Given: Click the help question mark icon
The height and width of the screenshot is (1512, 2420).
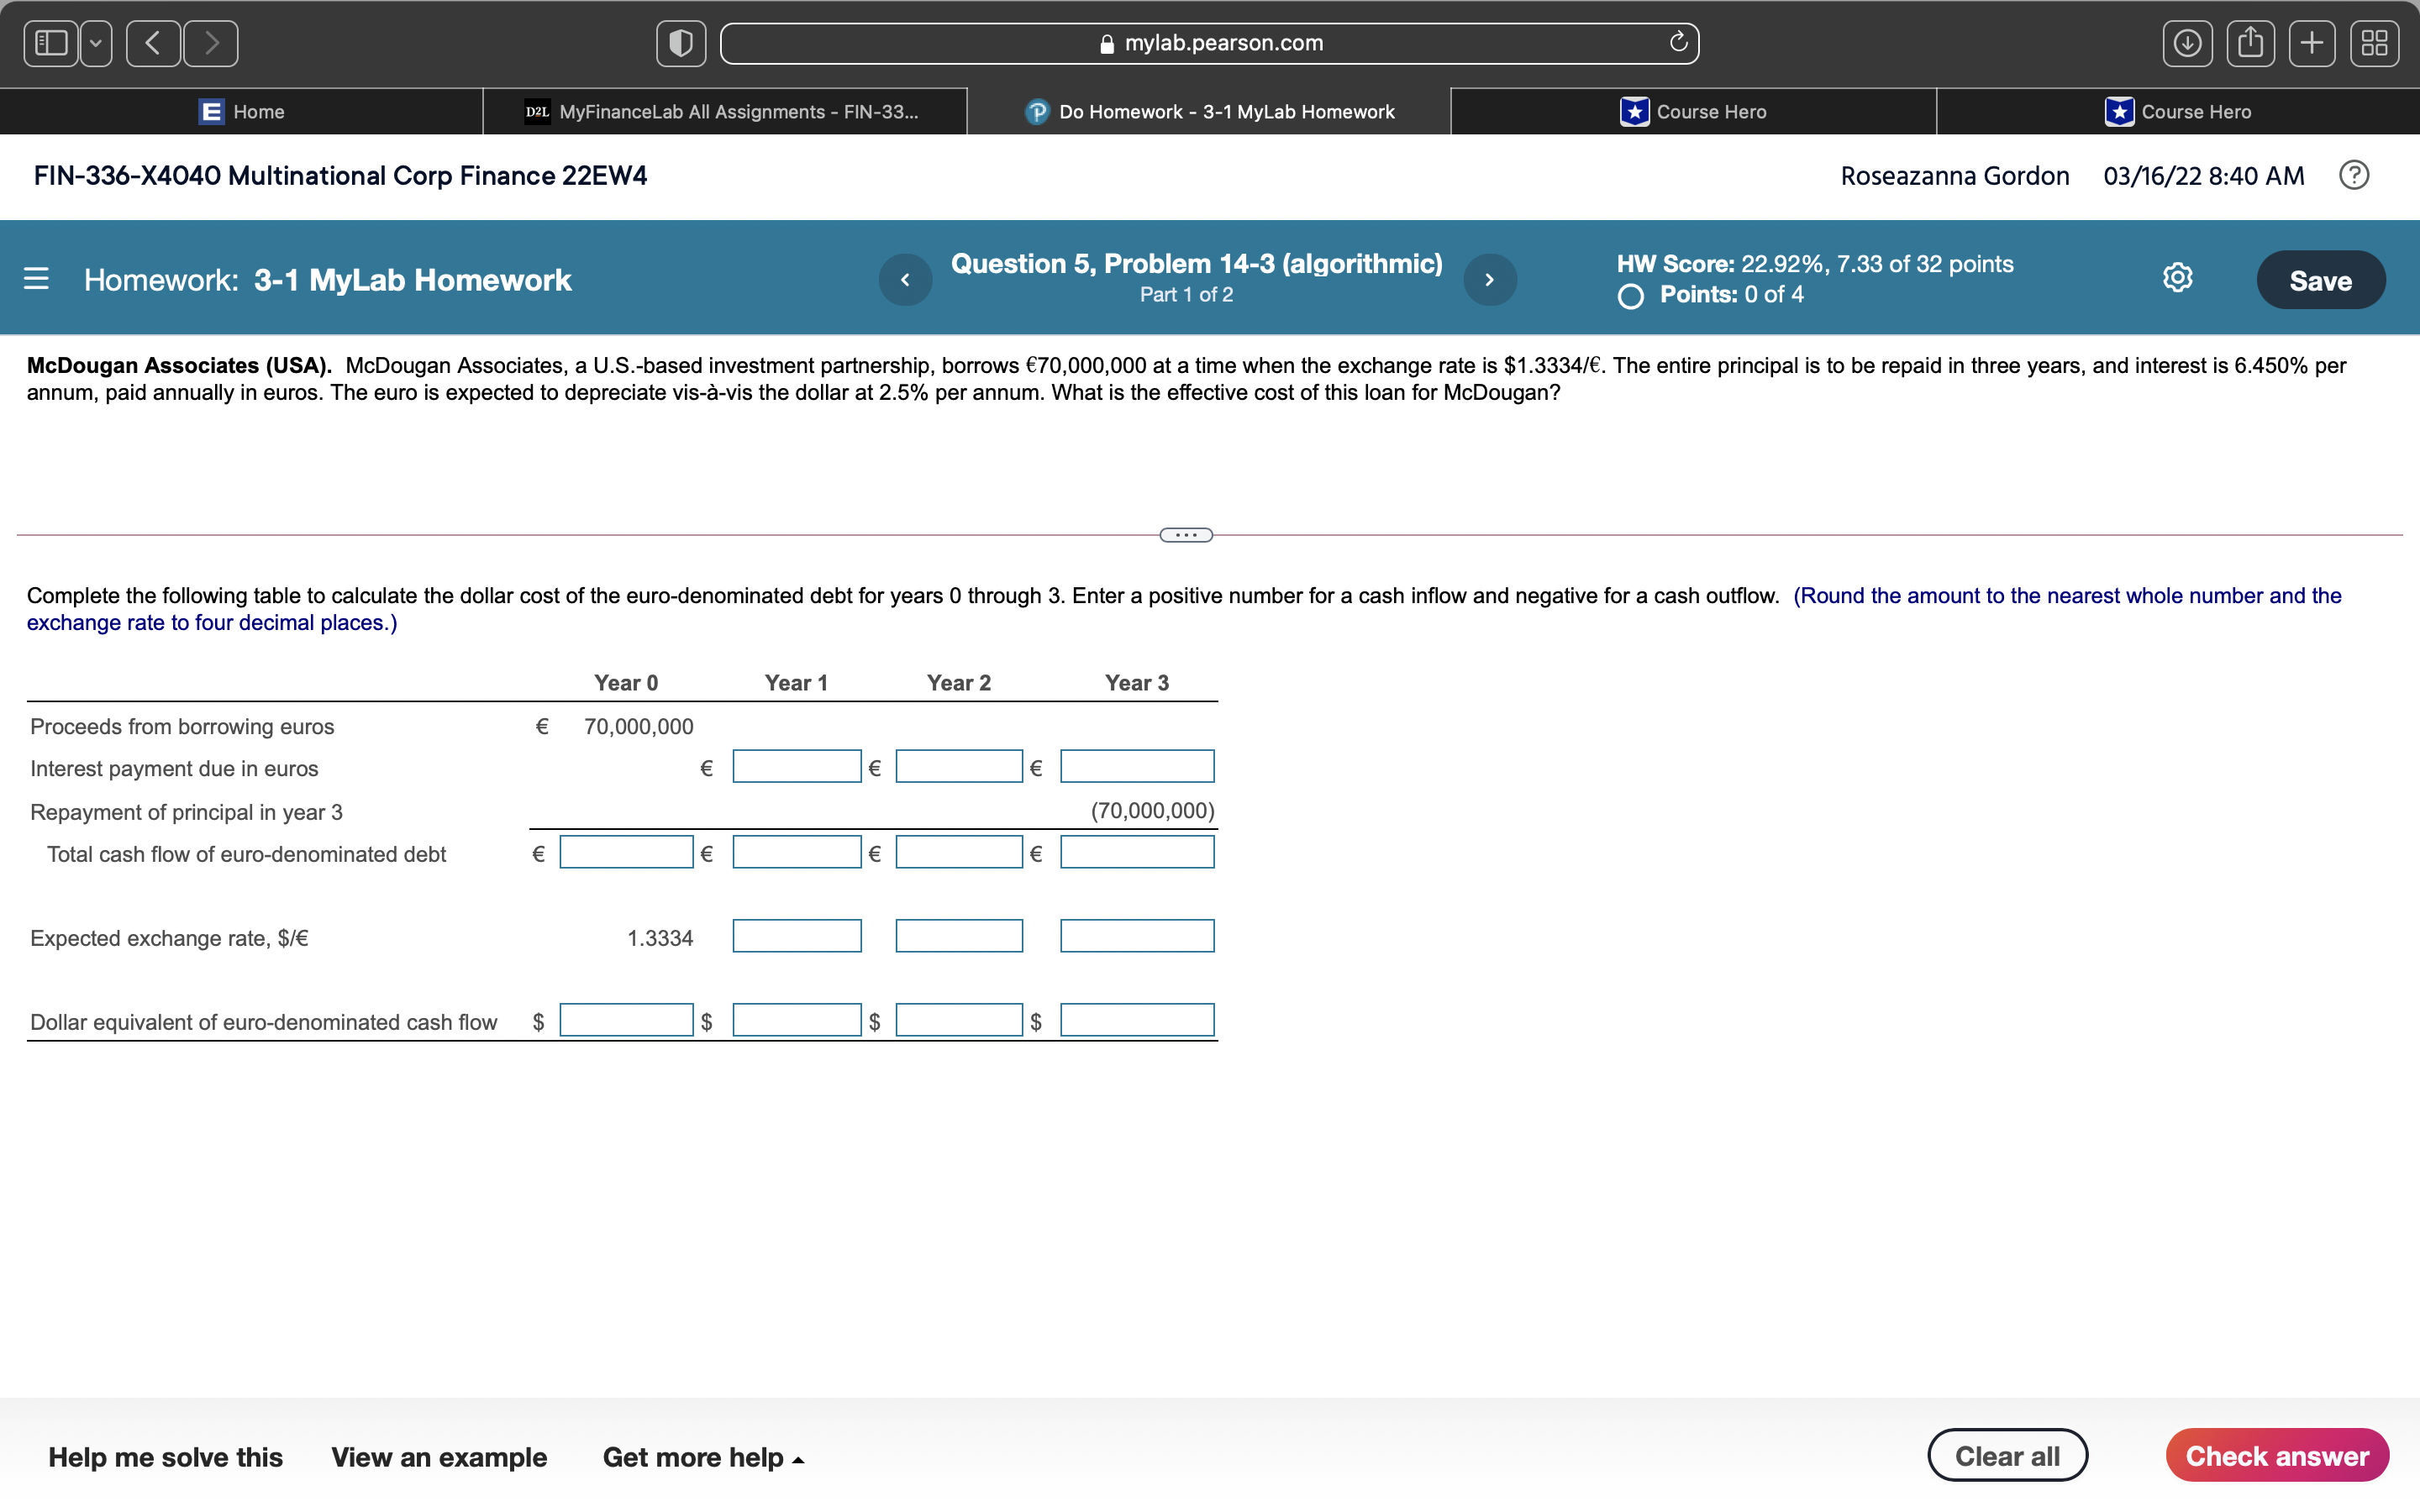Looking at the screenshot, I should click(x=2353, y=176).
